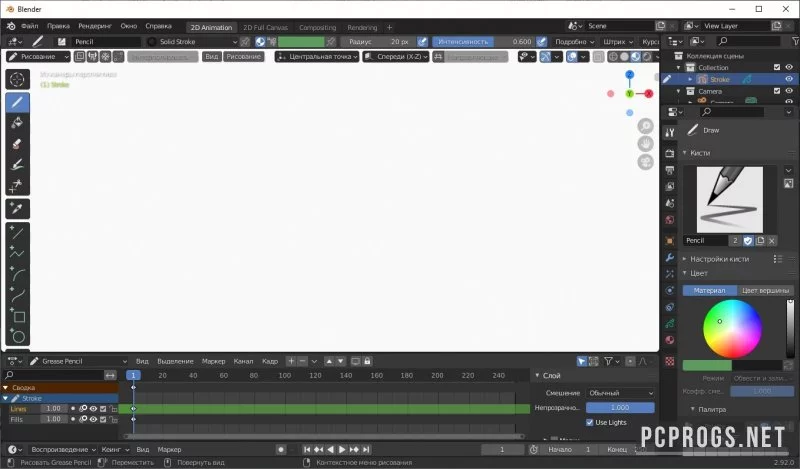Toggle Collection visibility eye
The height and width of the screenshot is (469, 800).
[789, 67]
